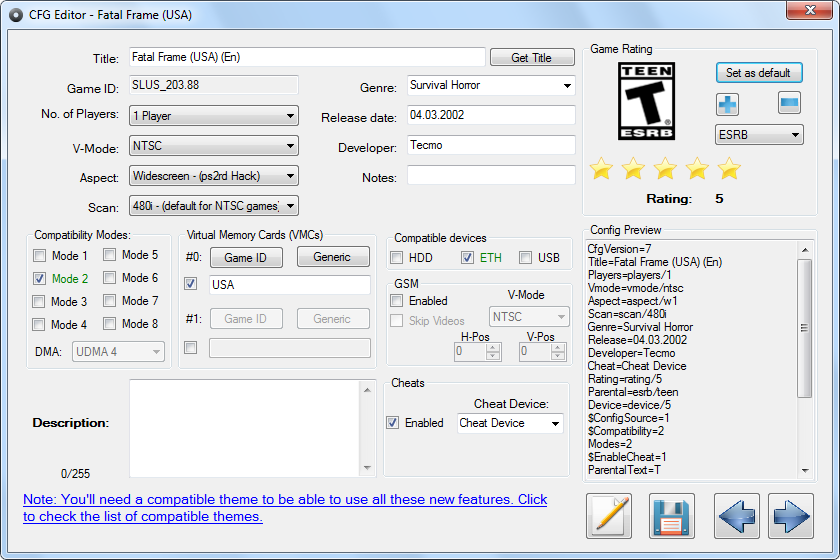Viewport: 840px width, 560px height.
Task: Open the GSM V-Mode NTSC dropdown
Action: pos(529,317)
